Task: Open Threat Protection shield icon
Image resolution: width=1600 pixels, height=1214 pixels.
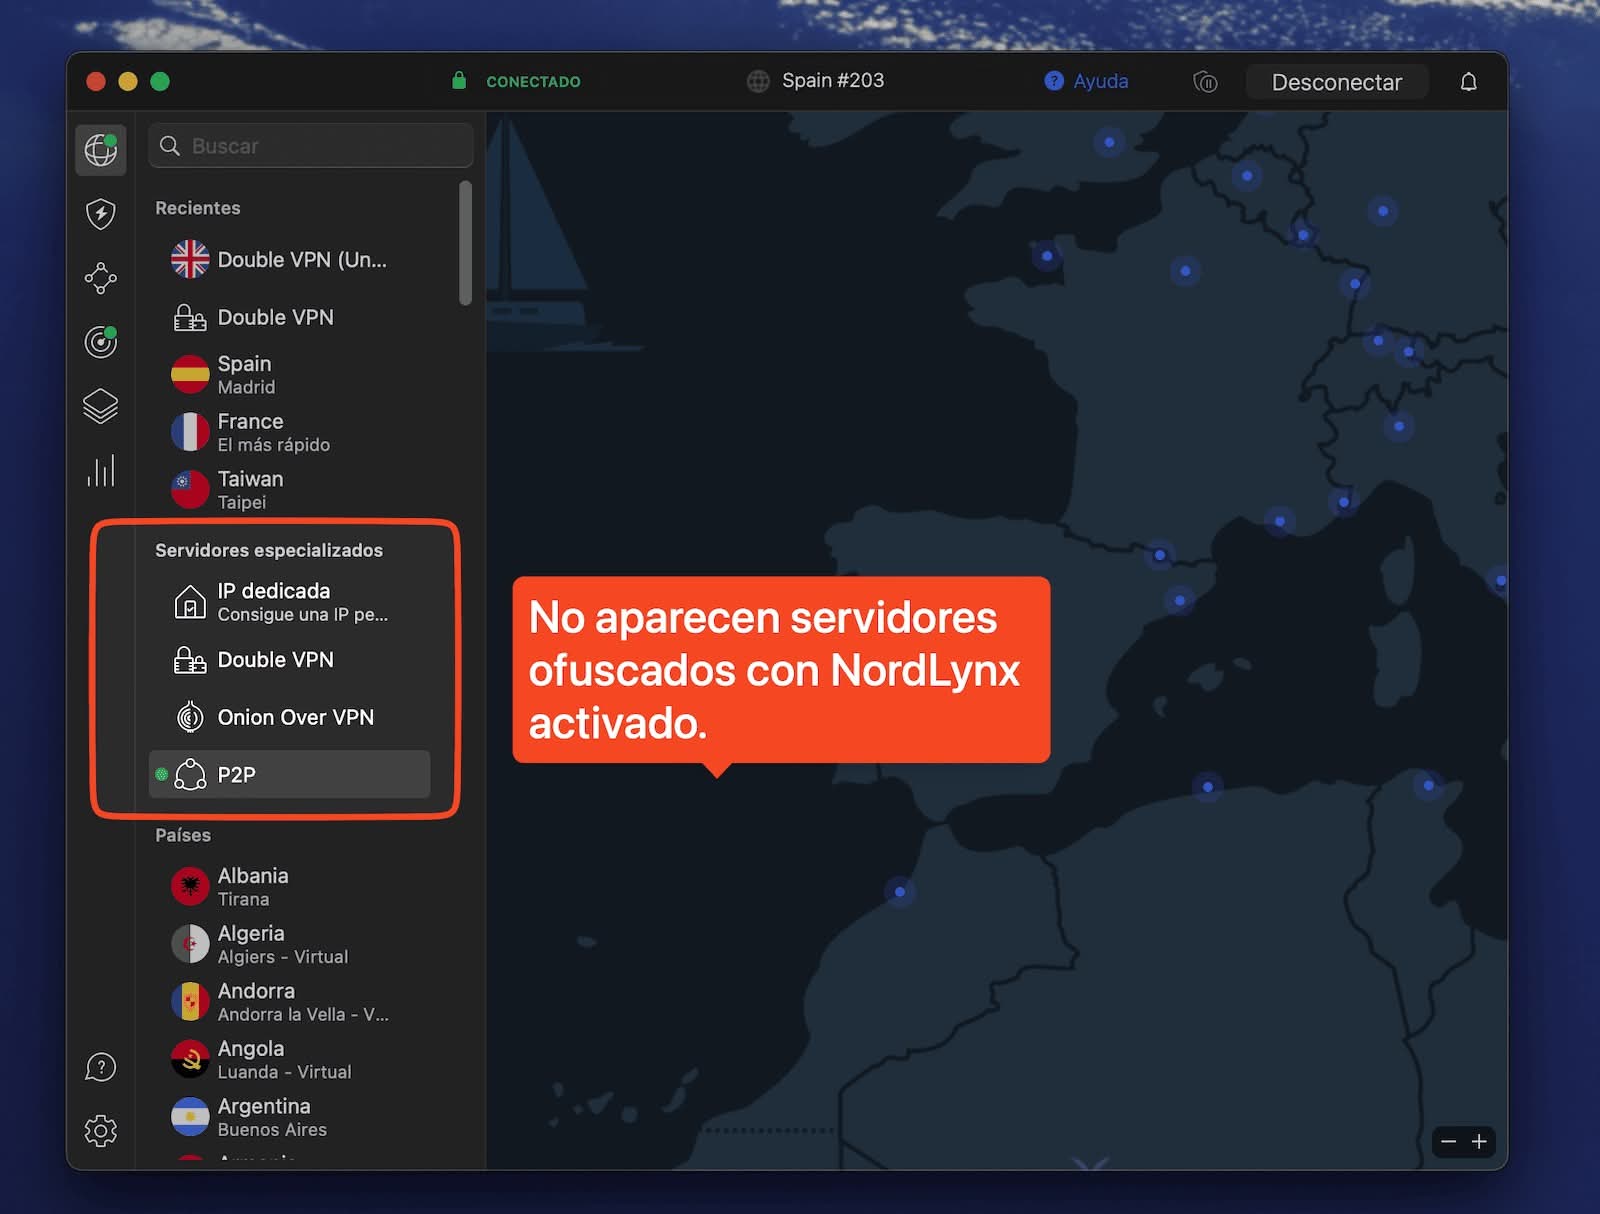Action: tap(101, 214)
